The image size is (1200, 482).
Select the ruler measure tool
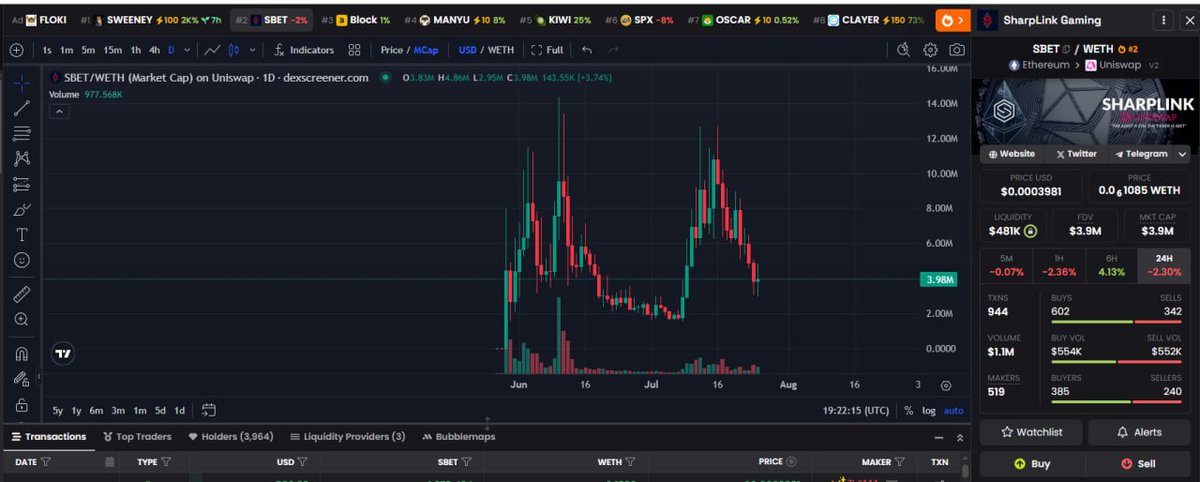21,294
